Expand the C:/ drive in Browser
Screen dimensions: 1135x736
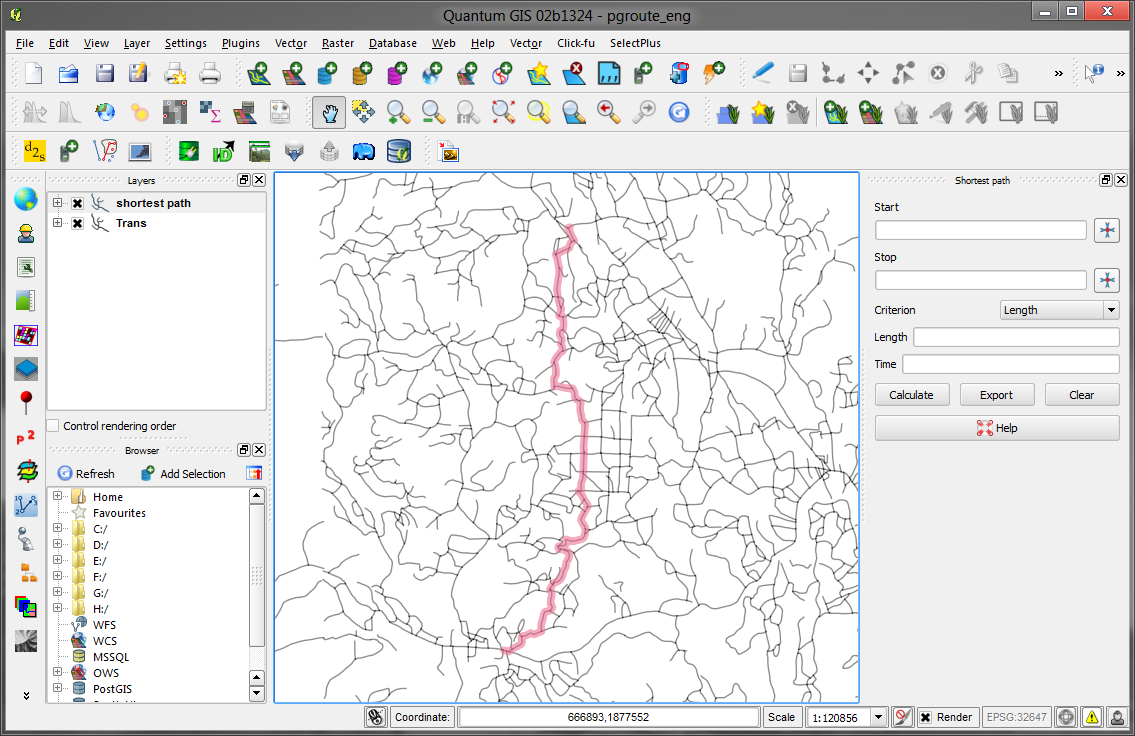[x=57, y=528]
